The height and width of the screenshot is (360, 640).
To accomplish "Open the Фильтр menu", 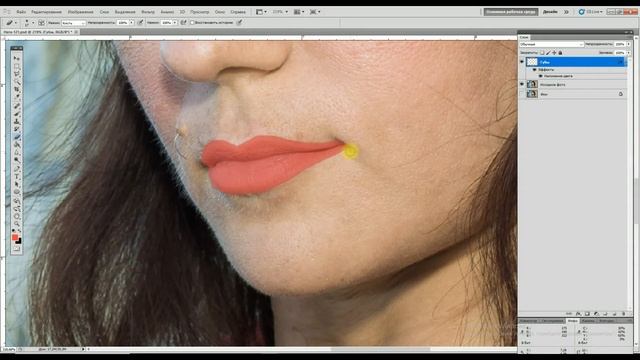I will [x=148, y=12].
